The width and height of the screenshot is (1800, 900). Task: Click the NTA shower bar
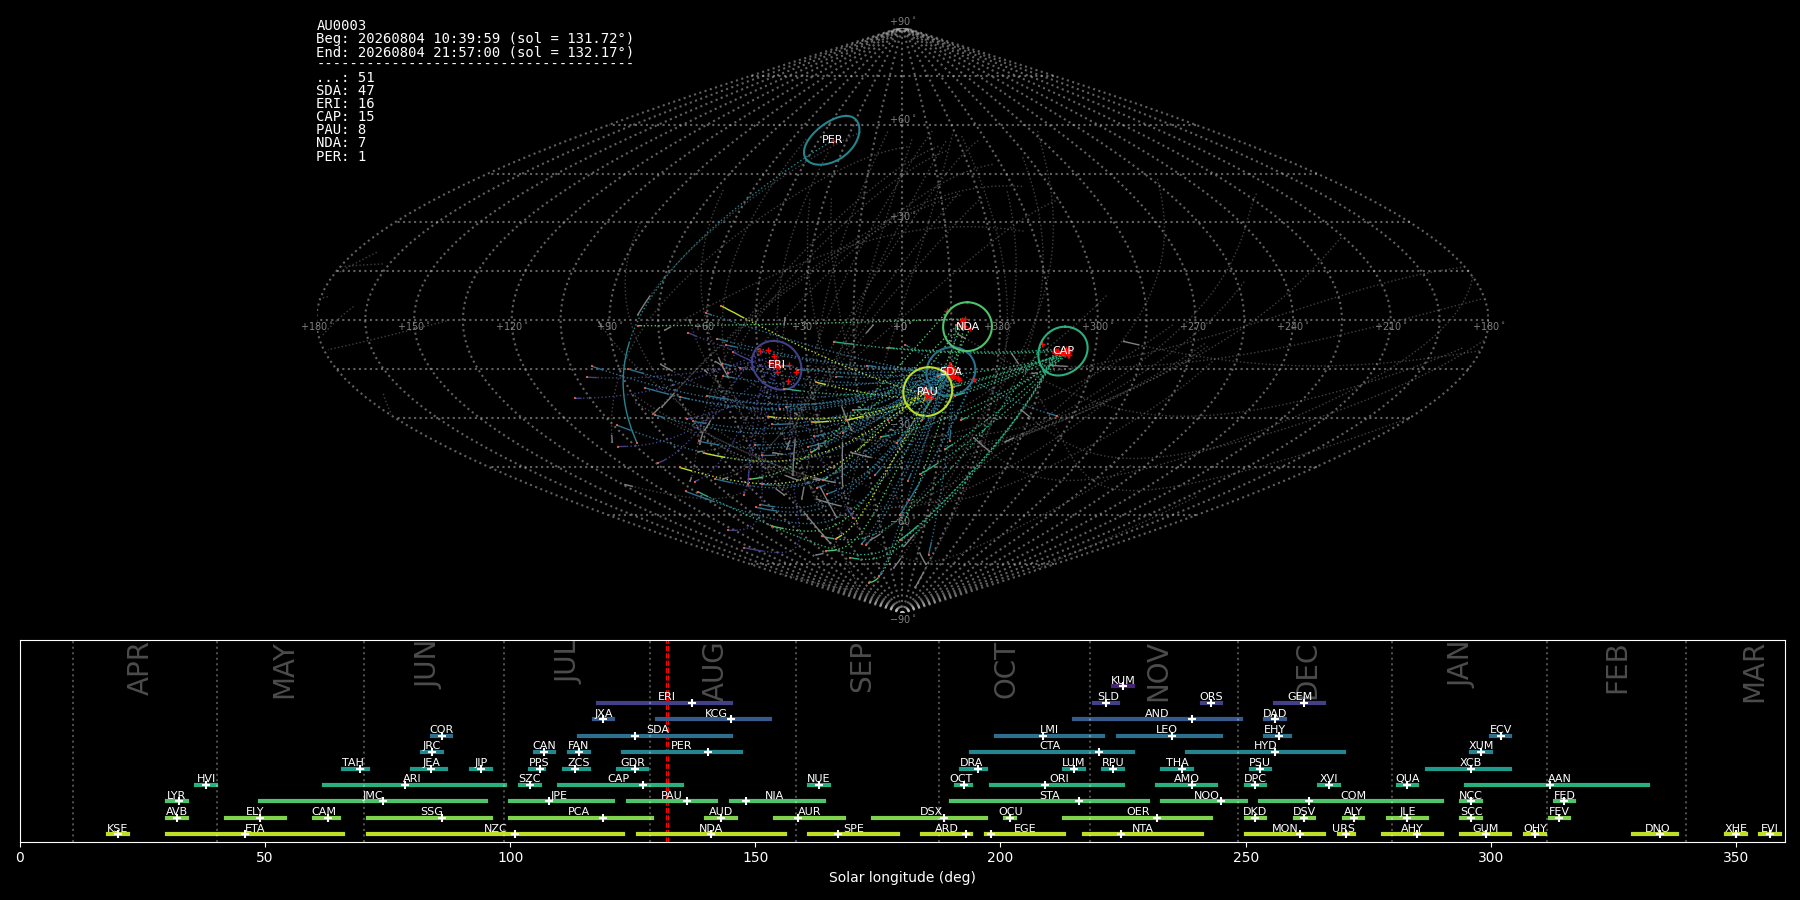tap(1142, 834)
